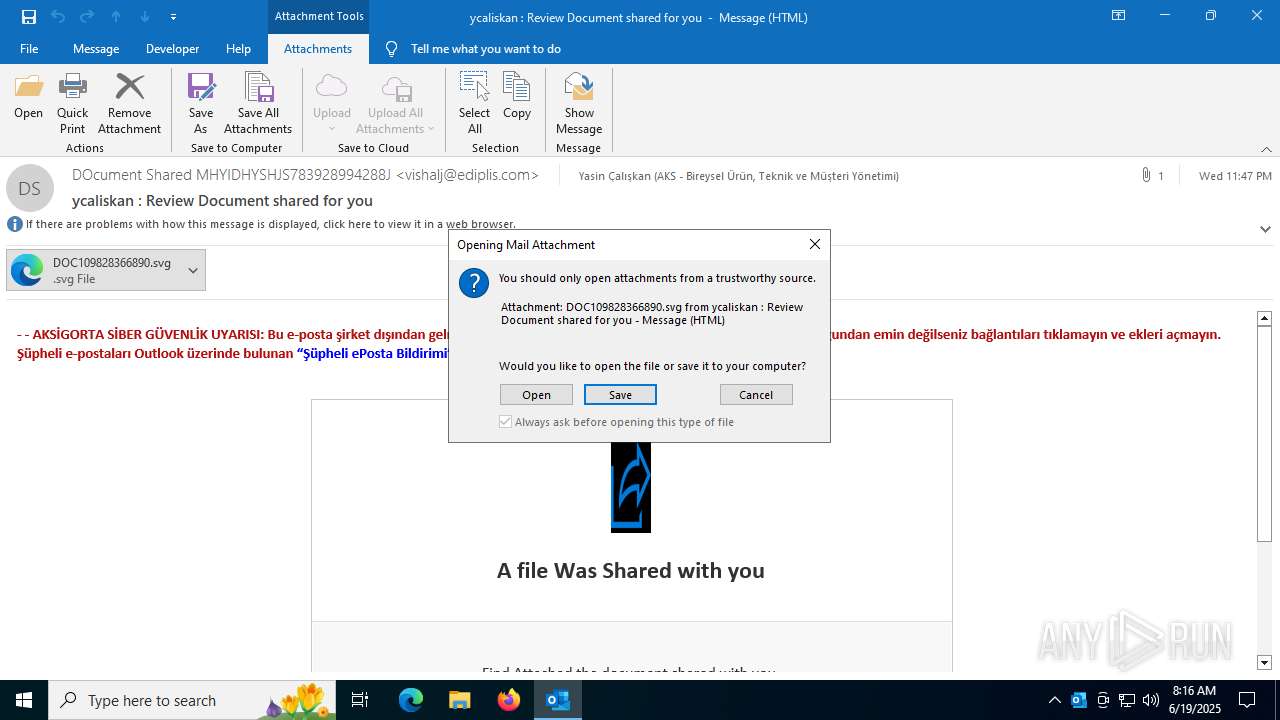
Task: Click the previous item up arrow
Action: click(116, 16)
